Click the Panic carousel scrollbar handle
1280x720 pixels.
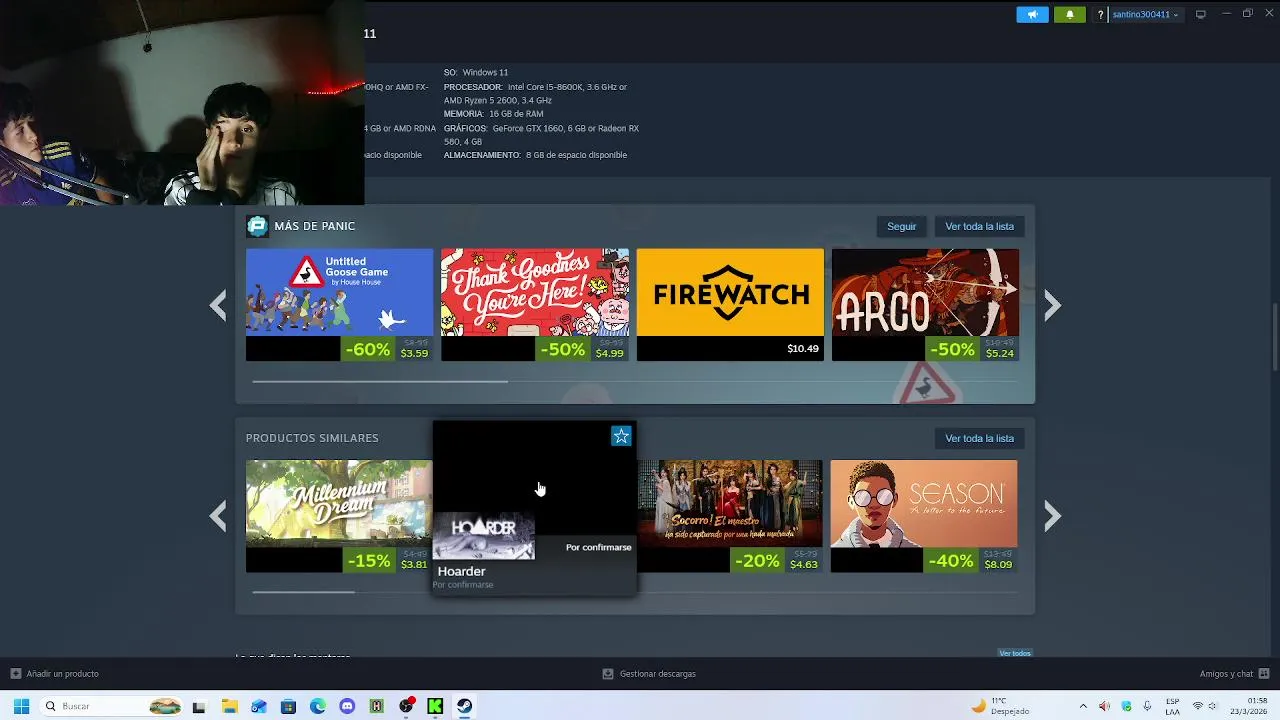pyautogui.click(x=380, y=381)
